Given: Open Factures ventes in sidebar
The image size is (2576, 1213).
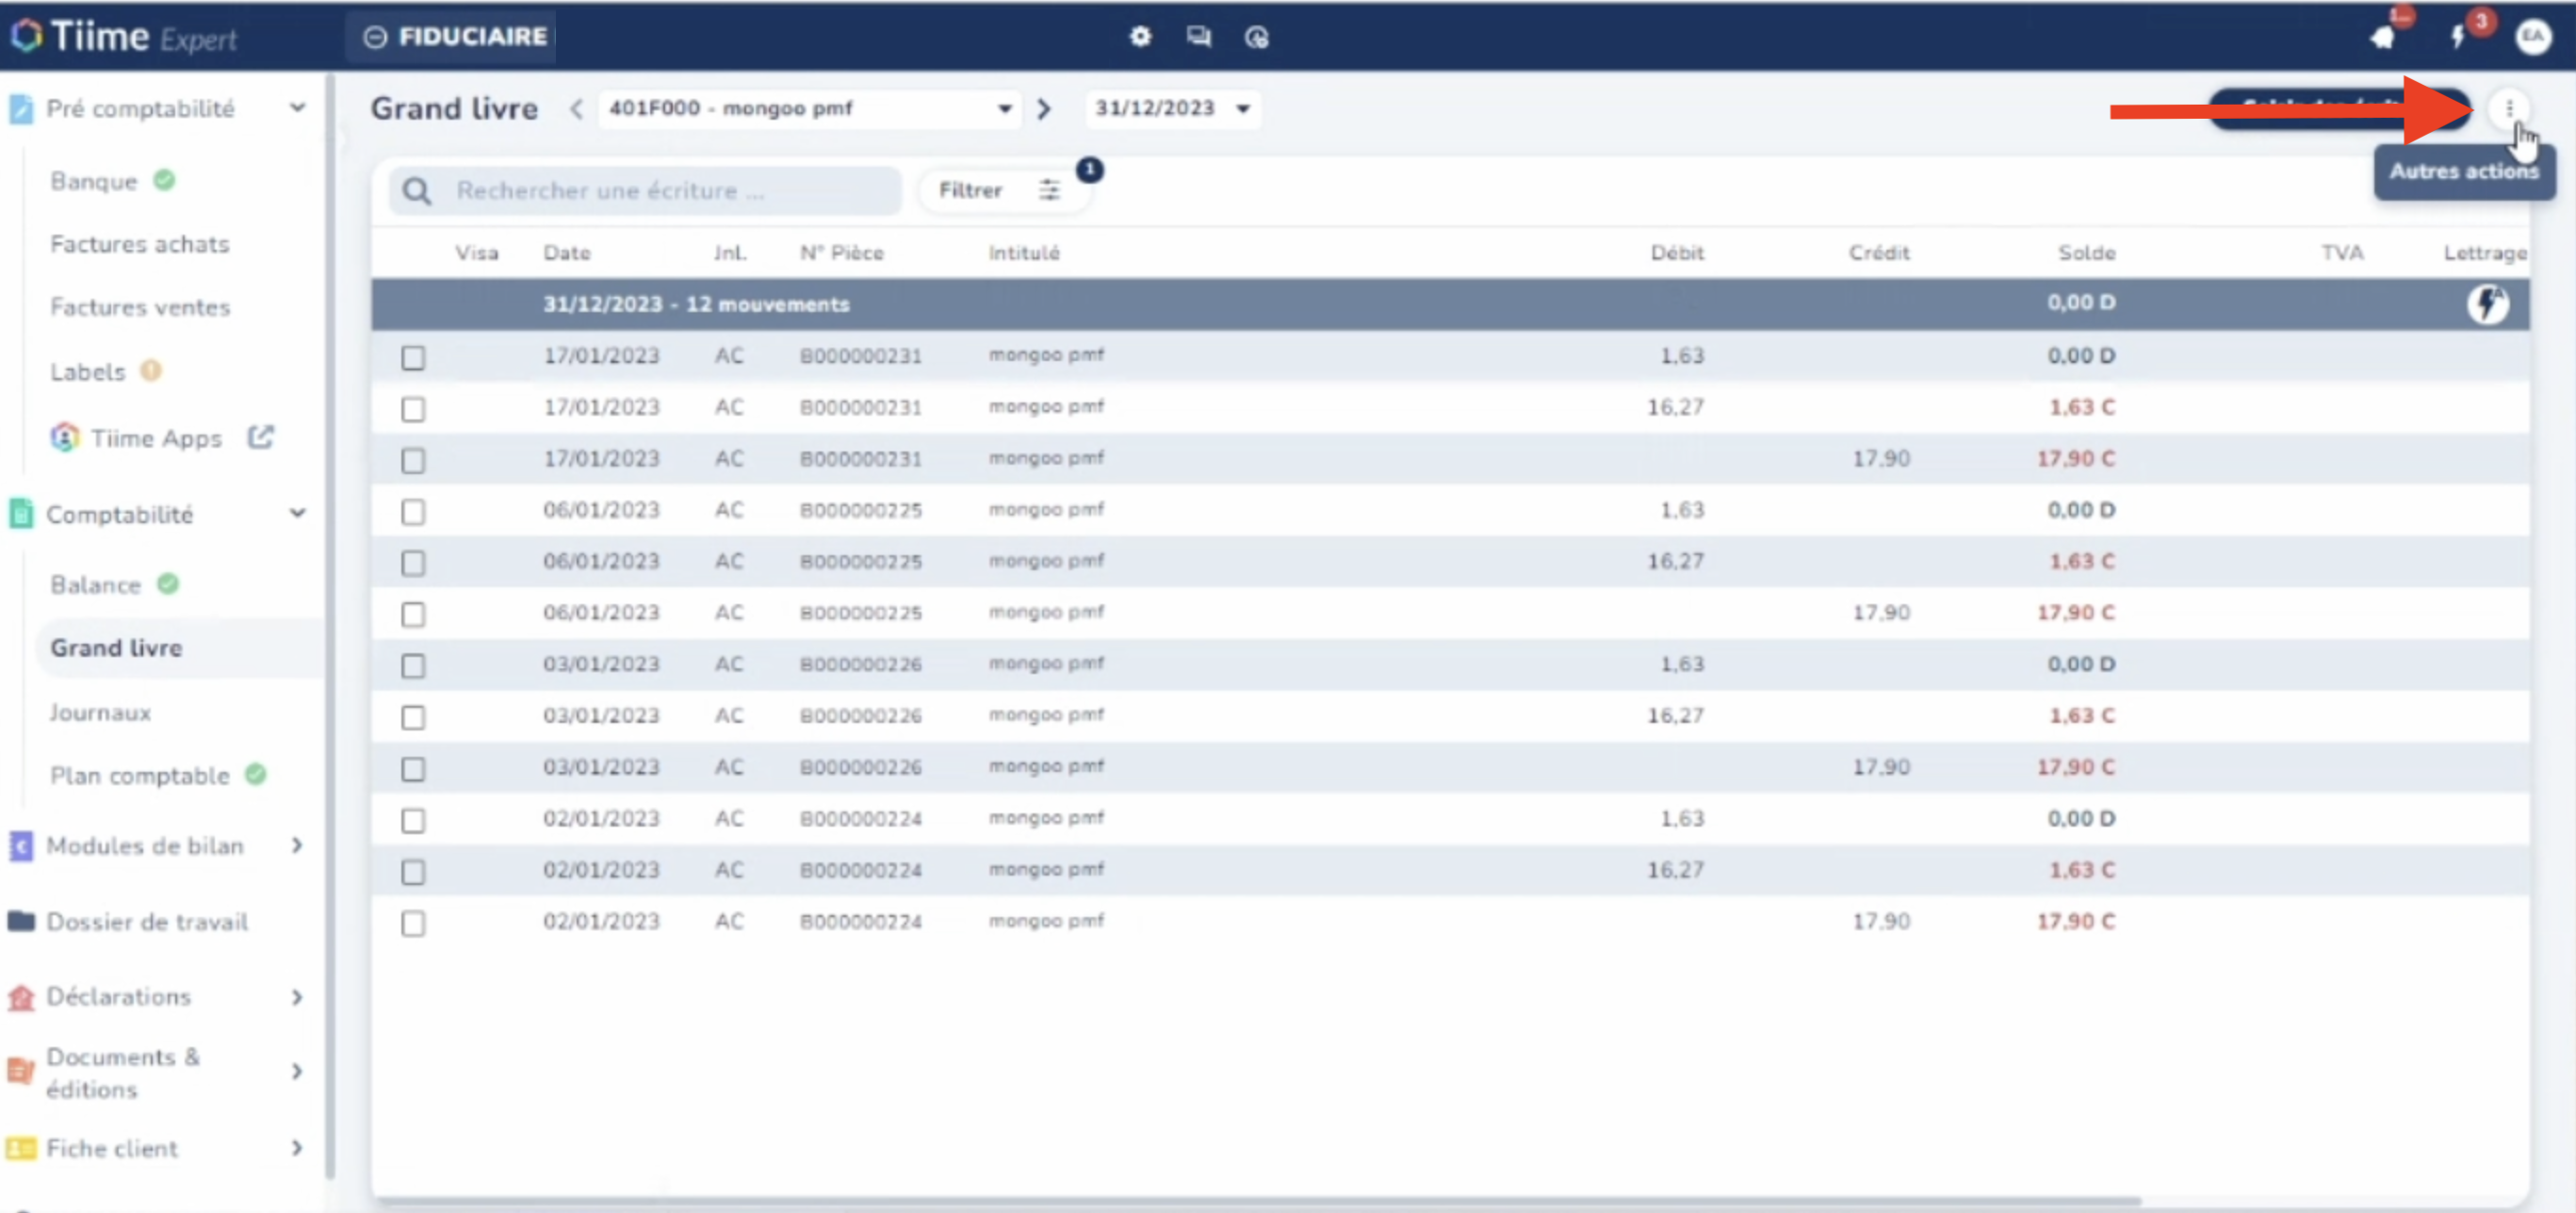Looking at the screenshot, I should point(140,307).
